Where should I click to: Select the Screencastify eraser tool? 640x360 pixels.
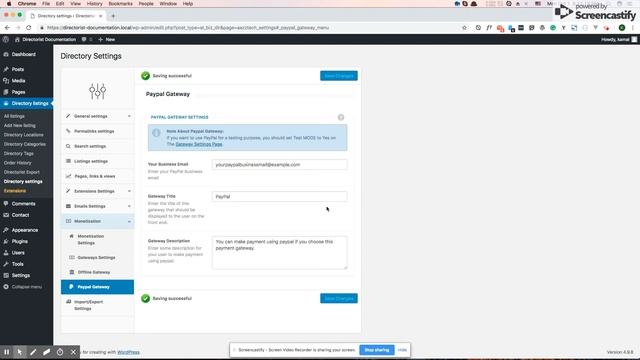pyautogui.click(x=47, y=352)
